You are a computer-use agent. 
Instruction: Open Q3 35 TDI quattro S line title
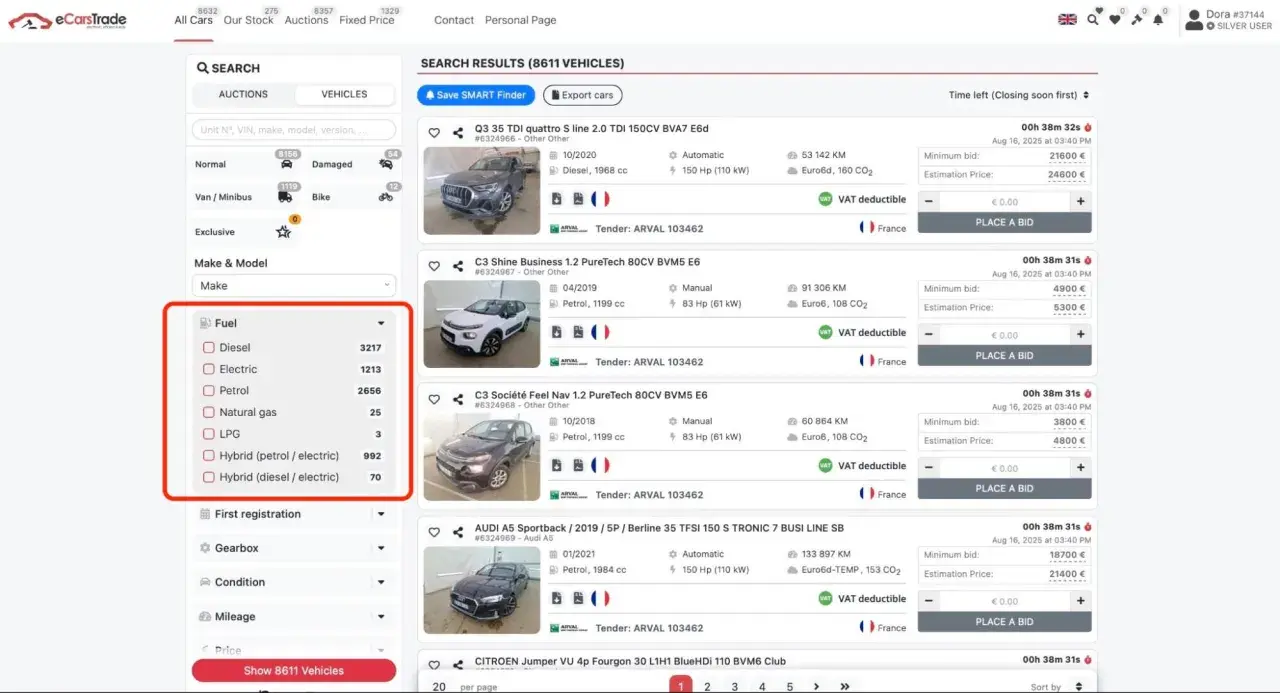tap(591, 128)
